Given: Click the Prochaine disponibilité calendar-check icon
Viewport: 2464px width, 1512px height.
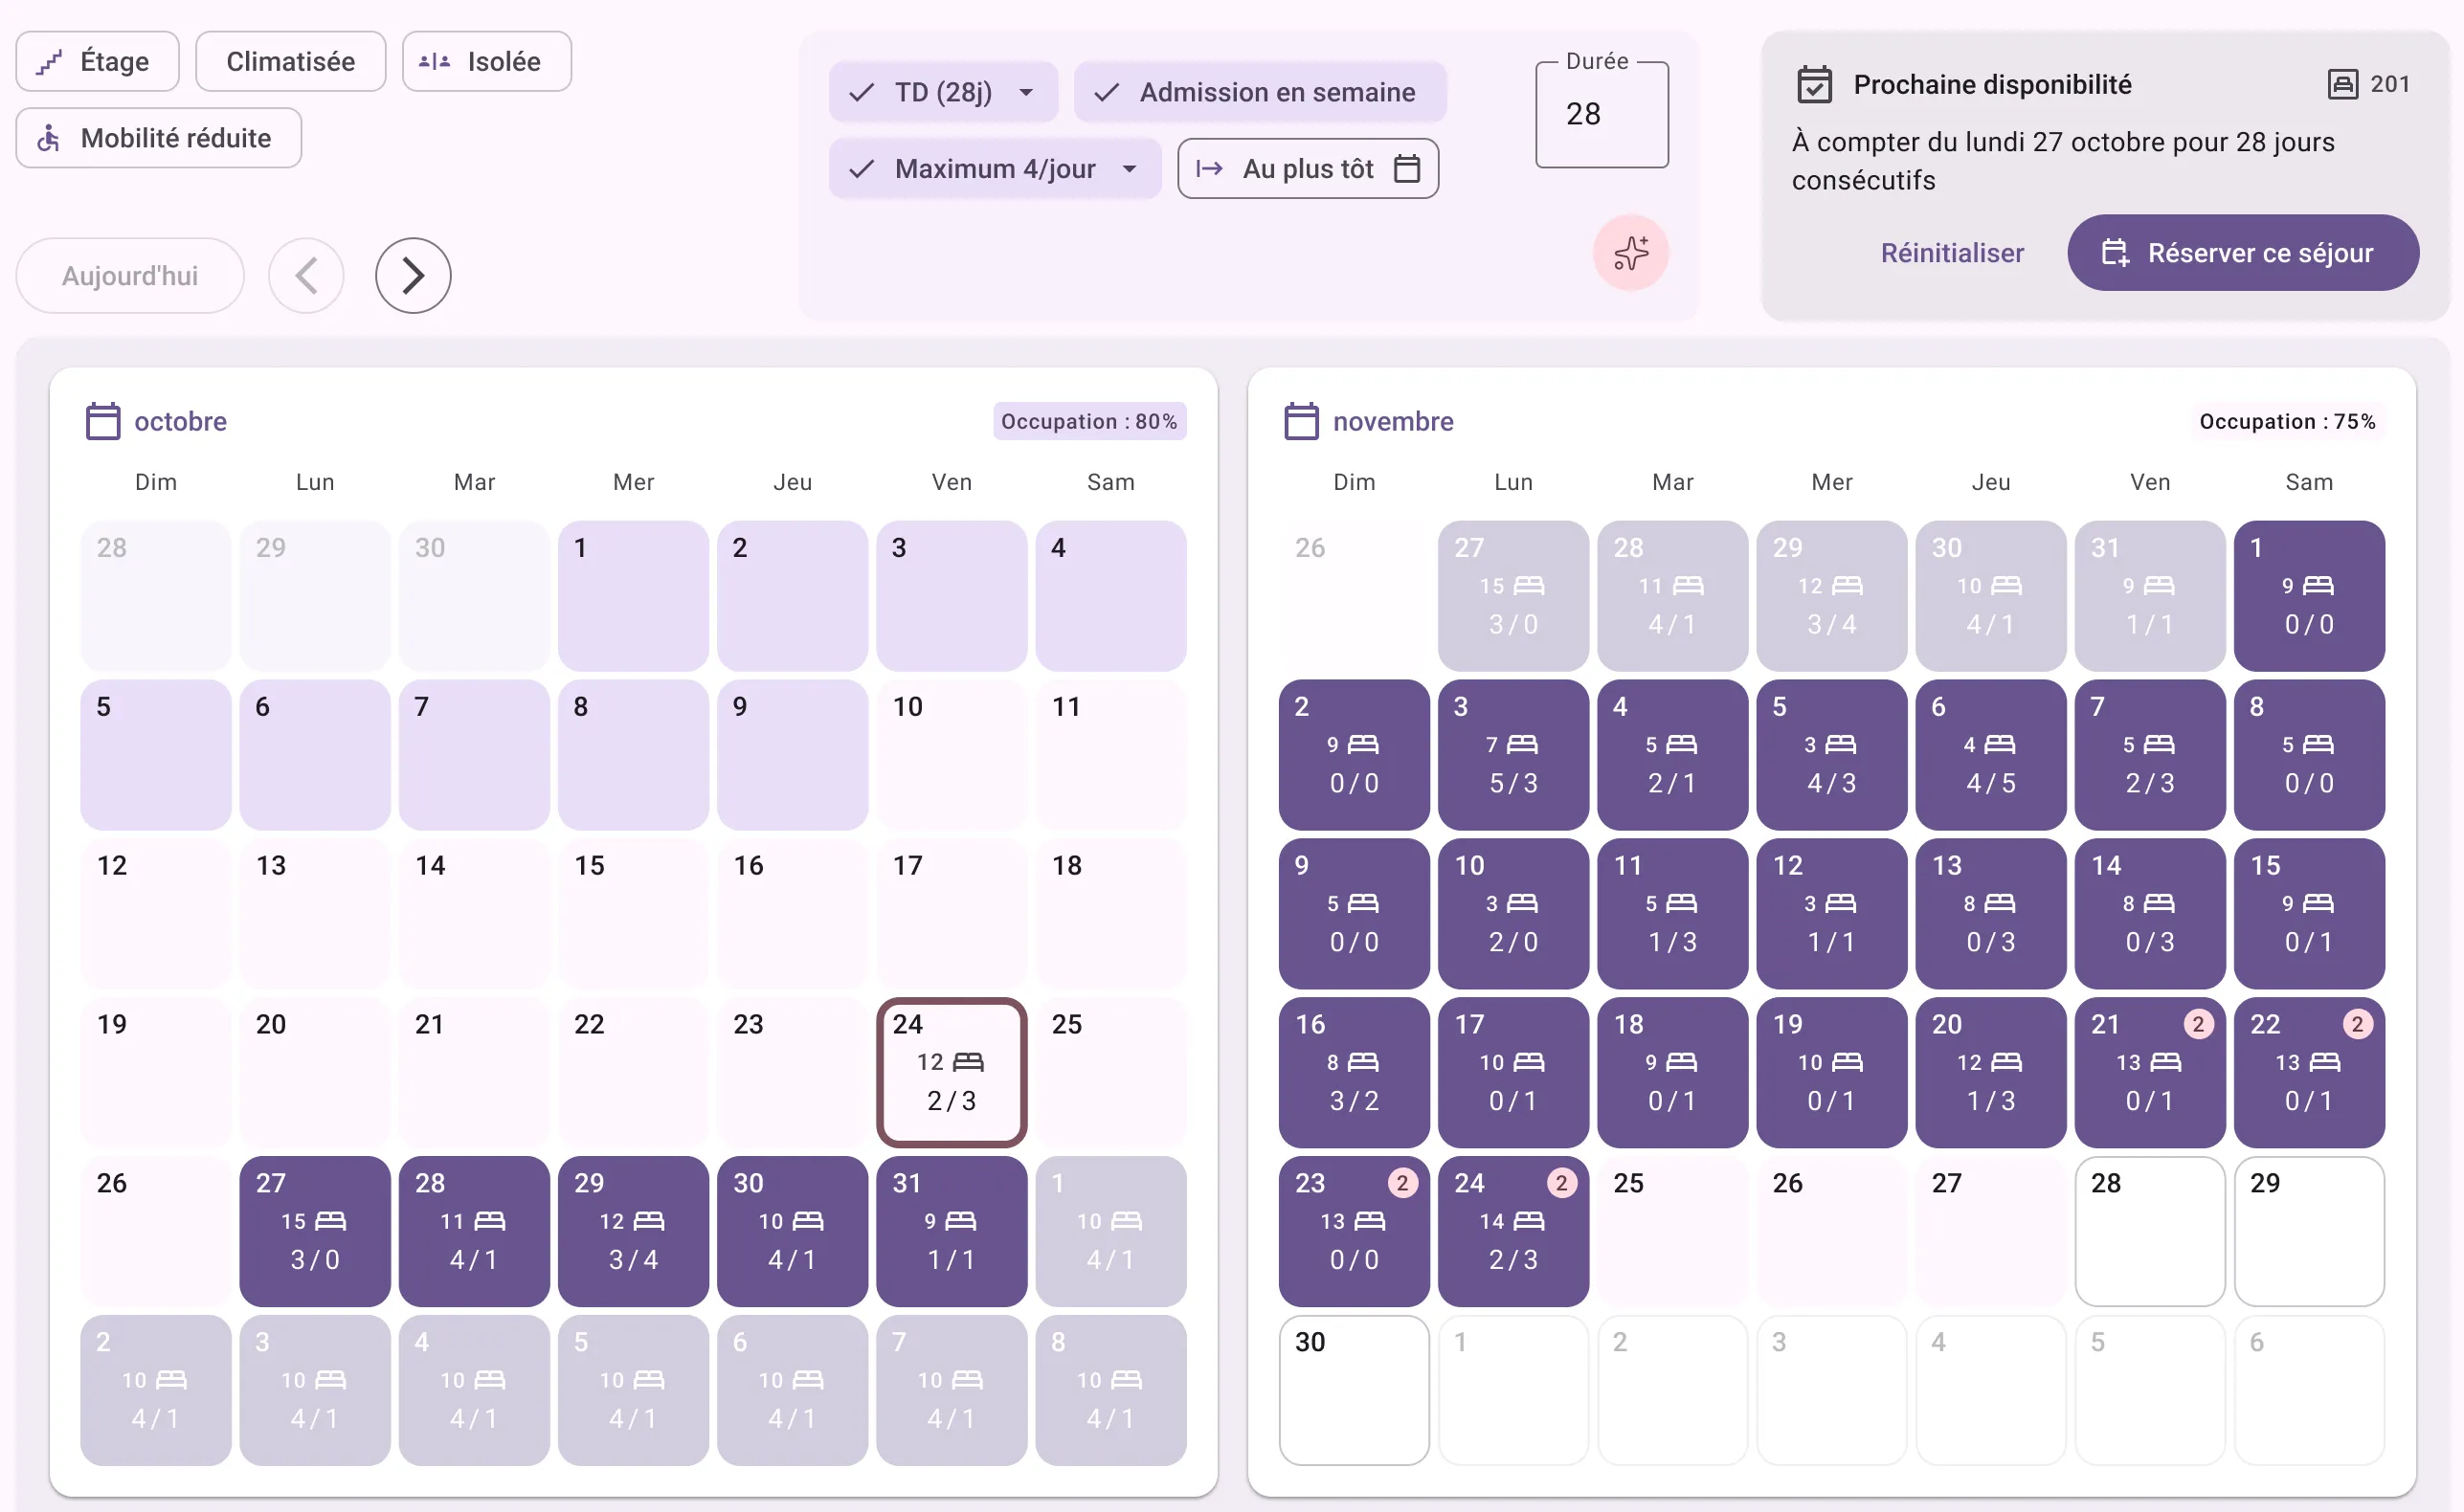Looking at the screenshot, I should click(x=1814, y=84).
